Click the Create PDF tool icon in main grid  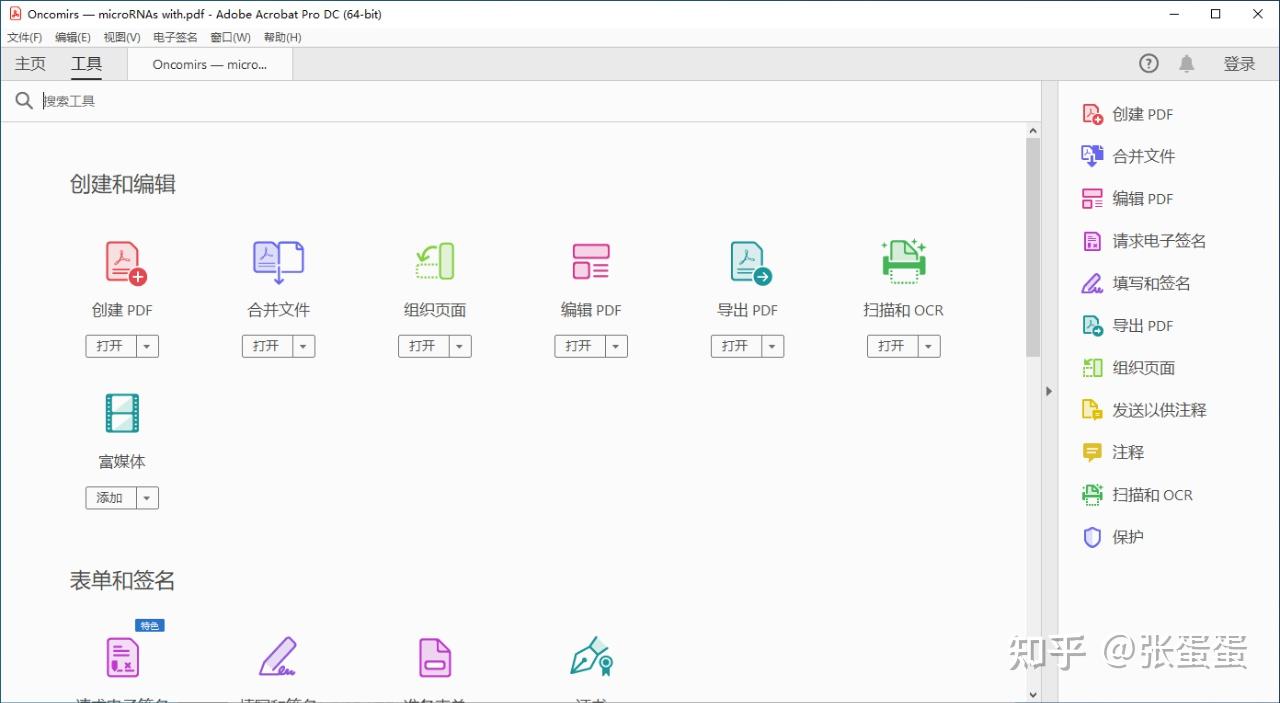(125, 263)
